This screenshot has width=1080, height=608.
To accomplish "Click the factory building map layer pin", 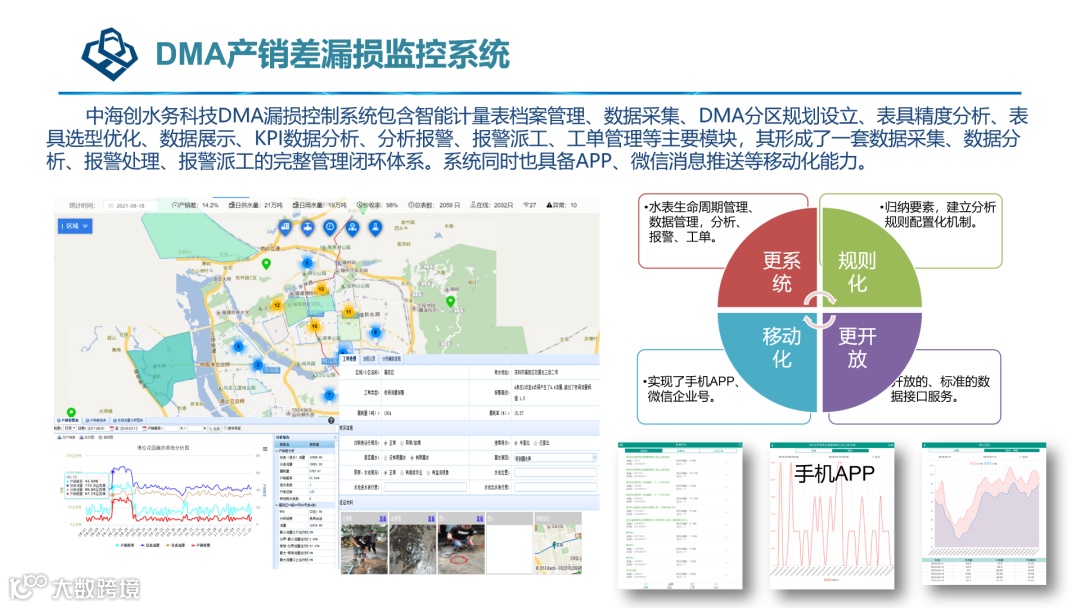I will 285,227.
